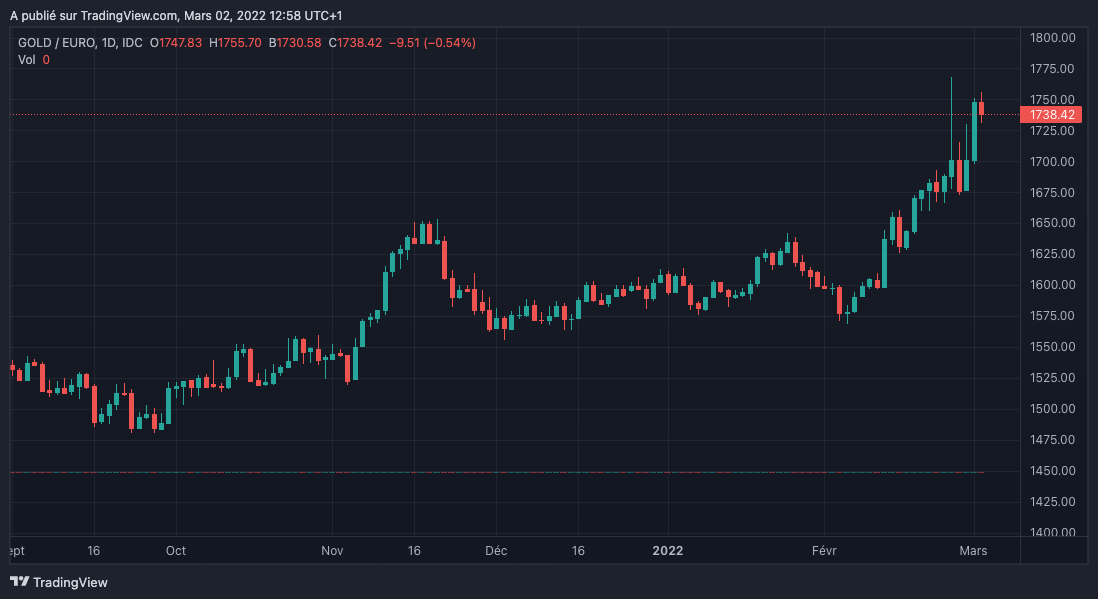Click the TradingView logo in the bottom corner
The height and width of the screenshot is (599, 1098).
point(59,582)
